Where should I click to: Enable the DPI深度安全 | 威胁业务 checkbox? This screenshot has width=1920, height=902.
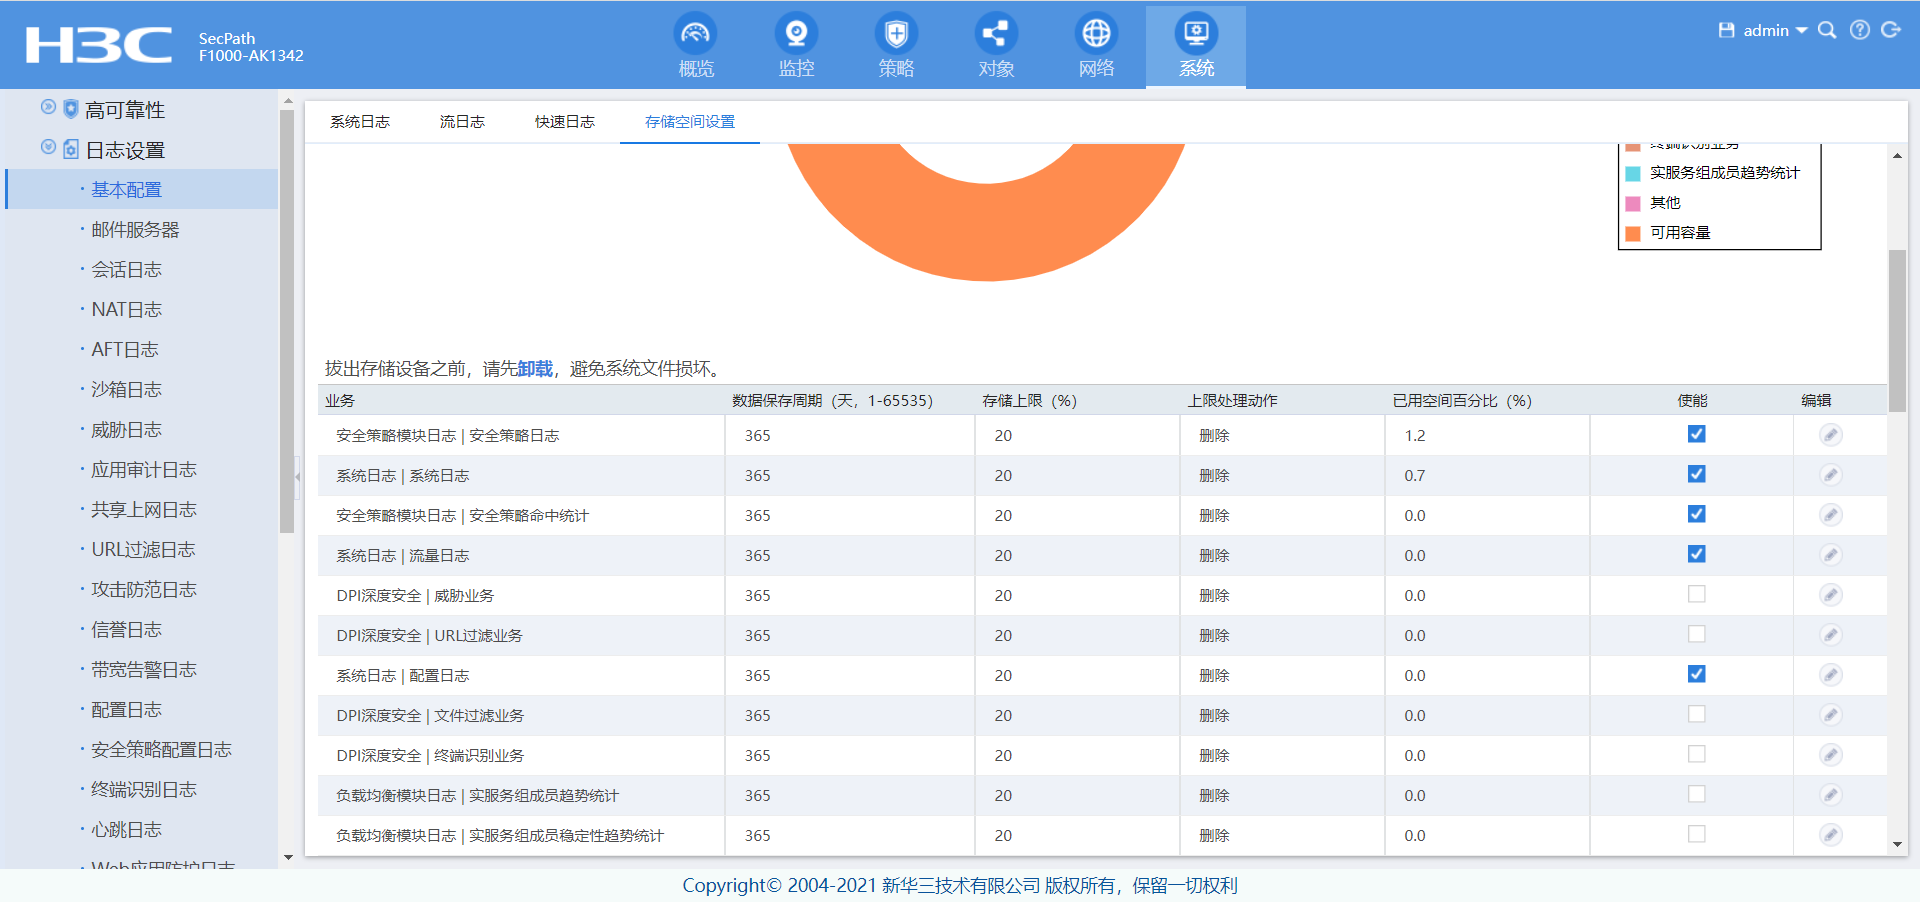pos(1696,594)
